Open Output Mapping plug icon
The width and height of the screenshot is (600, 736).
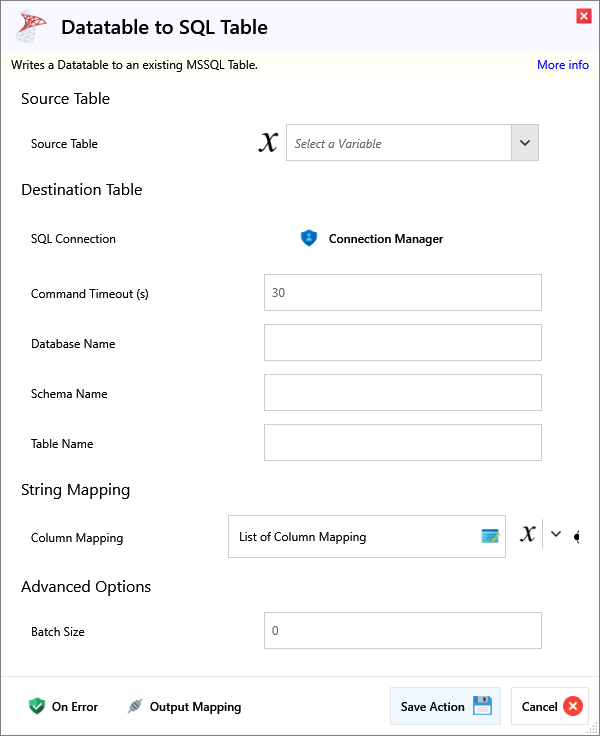click(x=135, y=706)
